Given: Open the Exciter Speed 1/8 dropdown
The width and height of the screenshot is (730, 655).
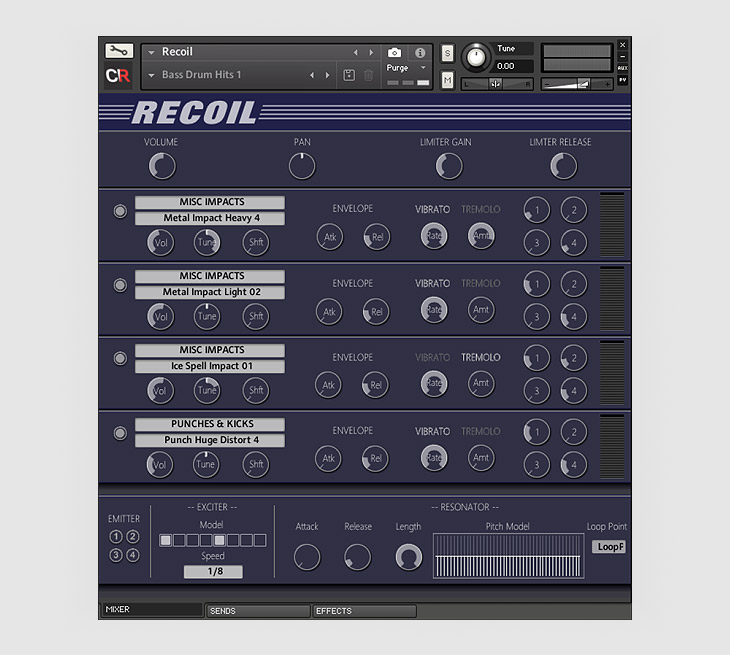Looking at the screenshot, I should coord(213,572).
